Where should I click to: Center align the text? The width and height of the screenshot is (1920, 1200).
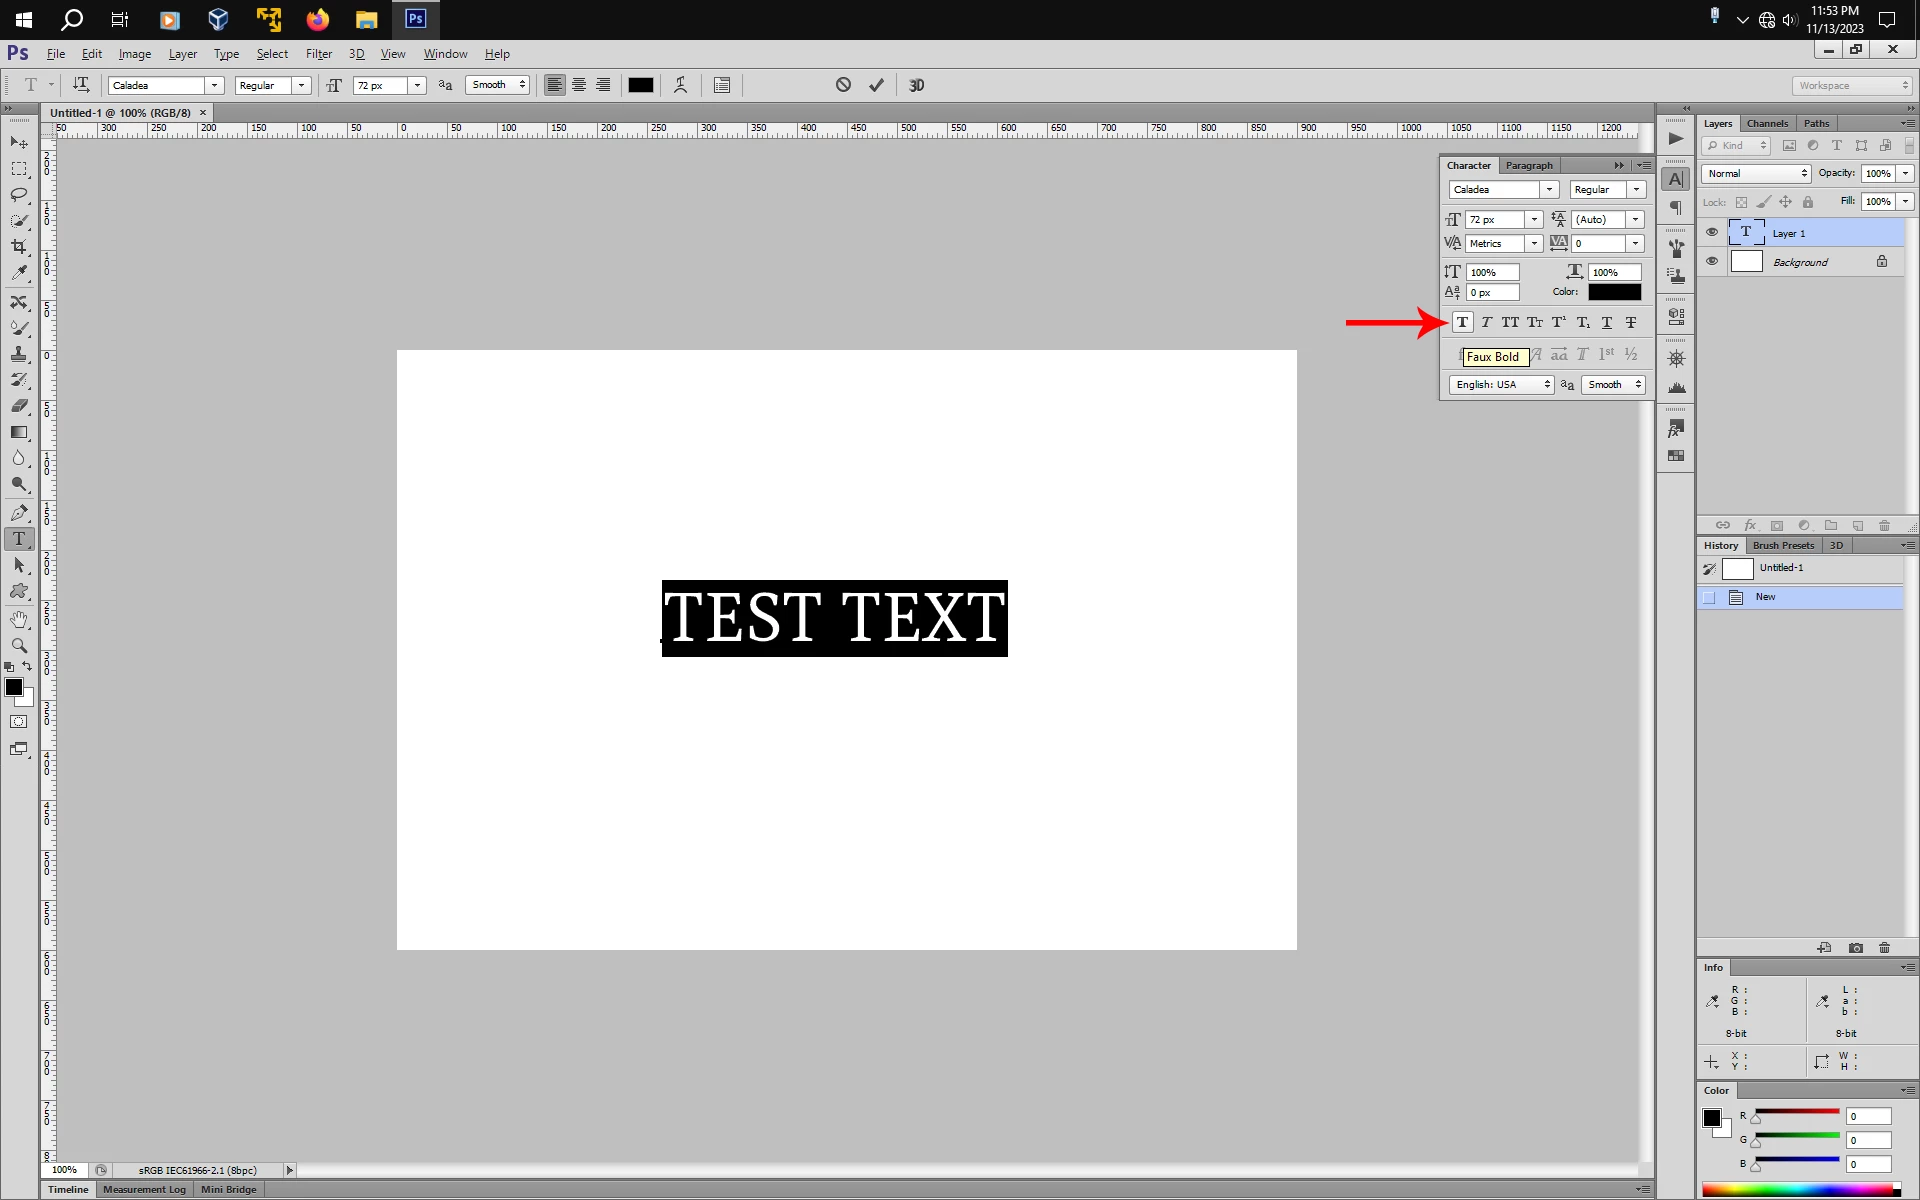coord(579,85)
